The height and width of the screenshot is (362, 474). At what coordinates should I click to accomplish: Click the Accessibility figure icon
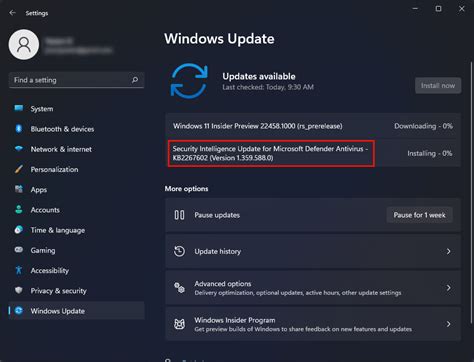19,270
